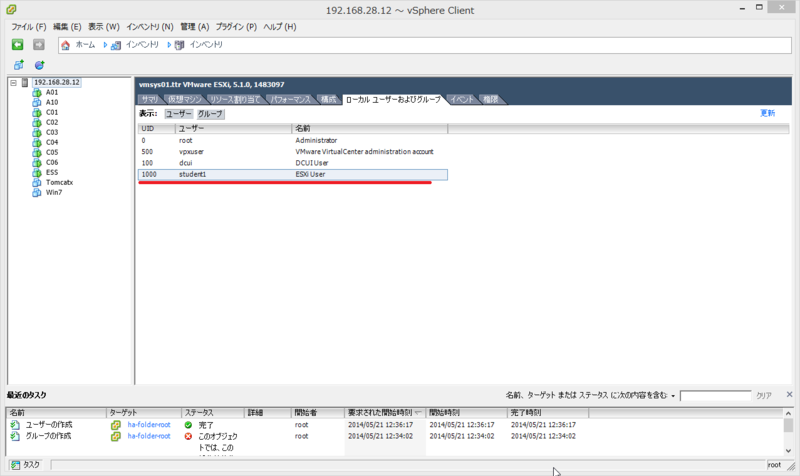Click the green completed status icon

(x=188, y=425)
